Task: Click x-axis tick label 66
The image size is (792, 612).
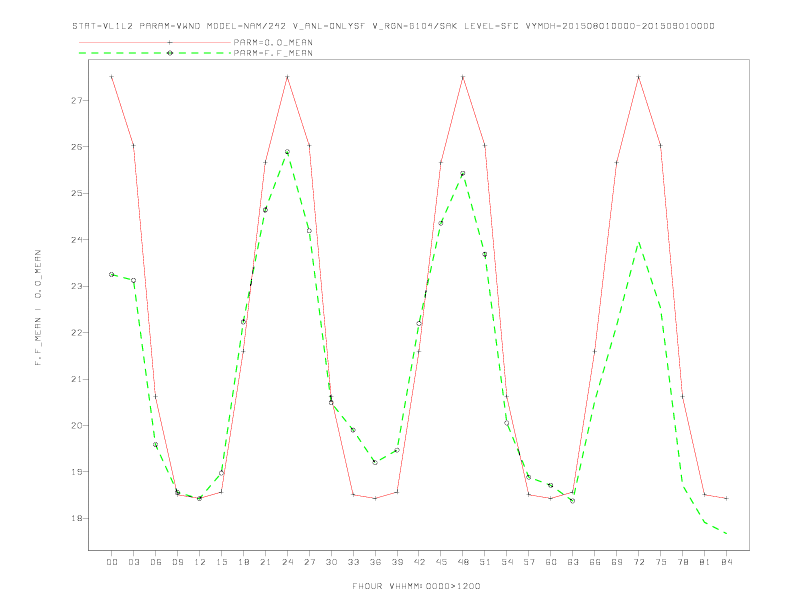Action: coord(595,562)
